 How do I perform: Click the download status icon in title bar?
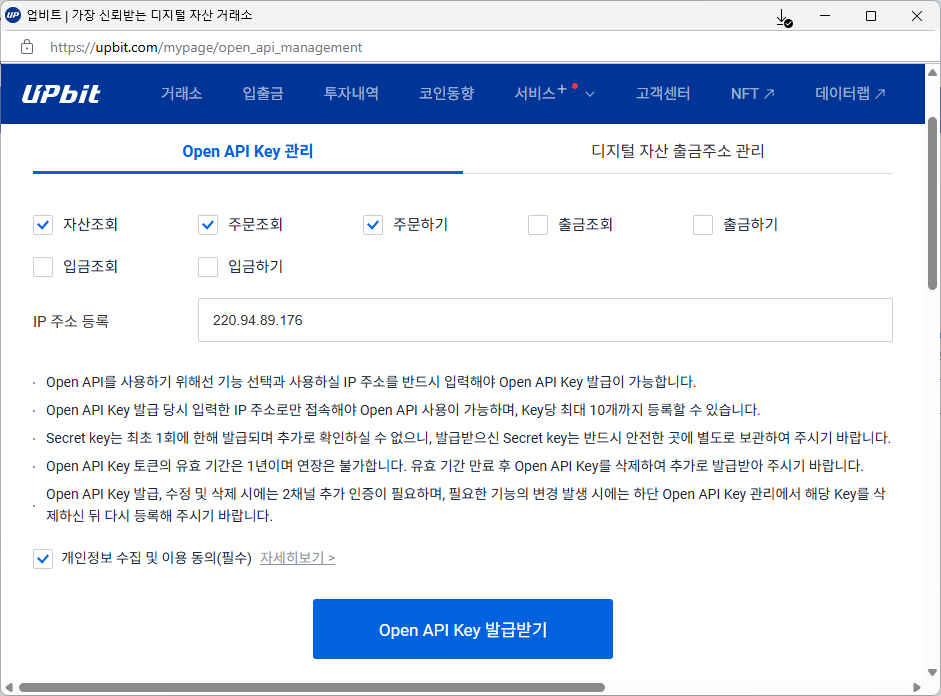tap(784, 17)
